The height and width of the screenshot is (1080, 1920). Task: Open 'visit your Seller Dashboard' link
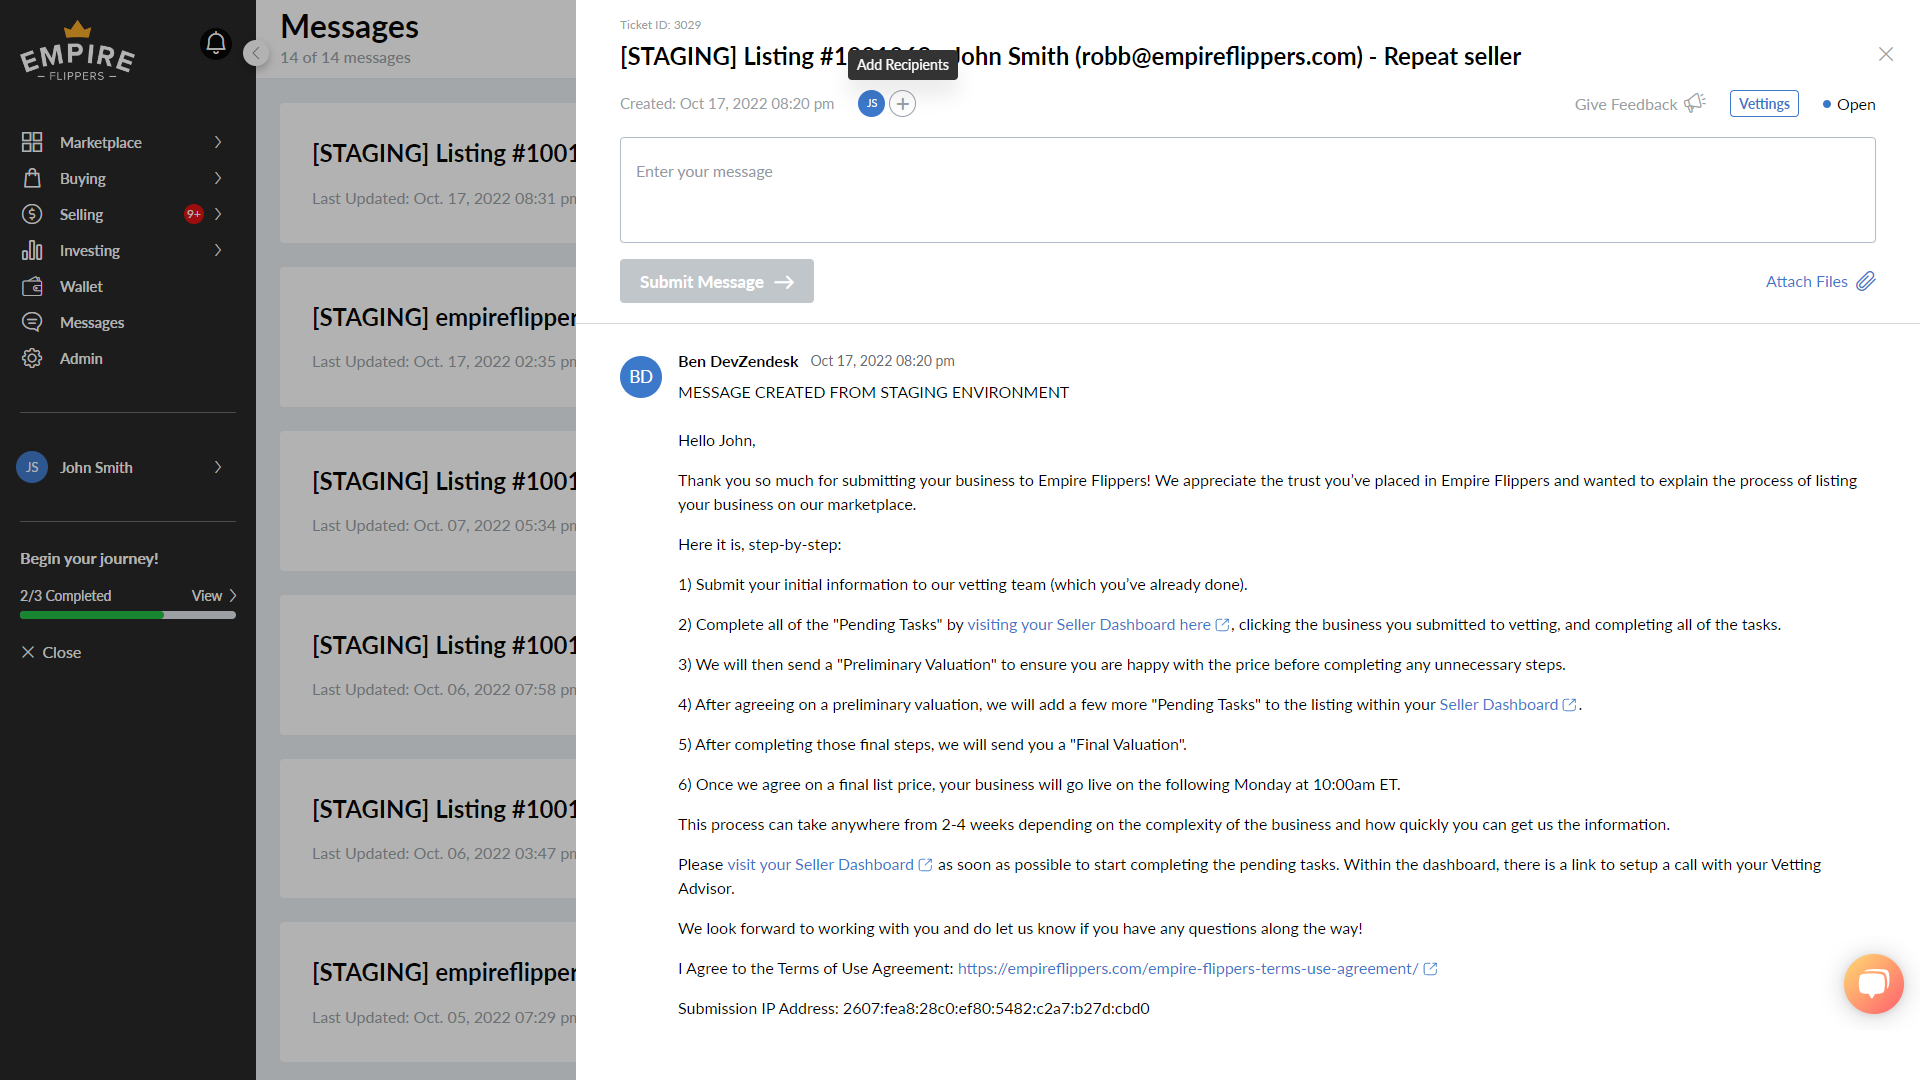click(829, 864)
